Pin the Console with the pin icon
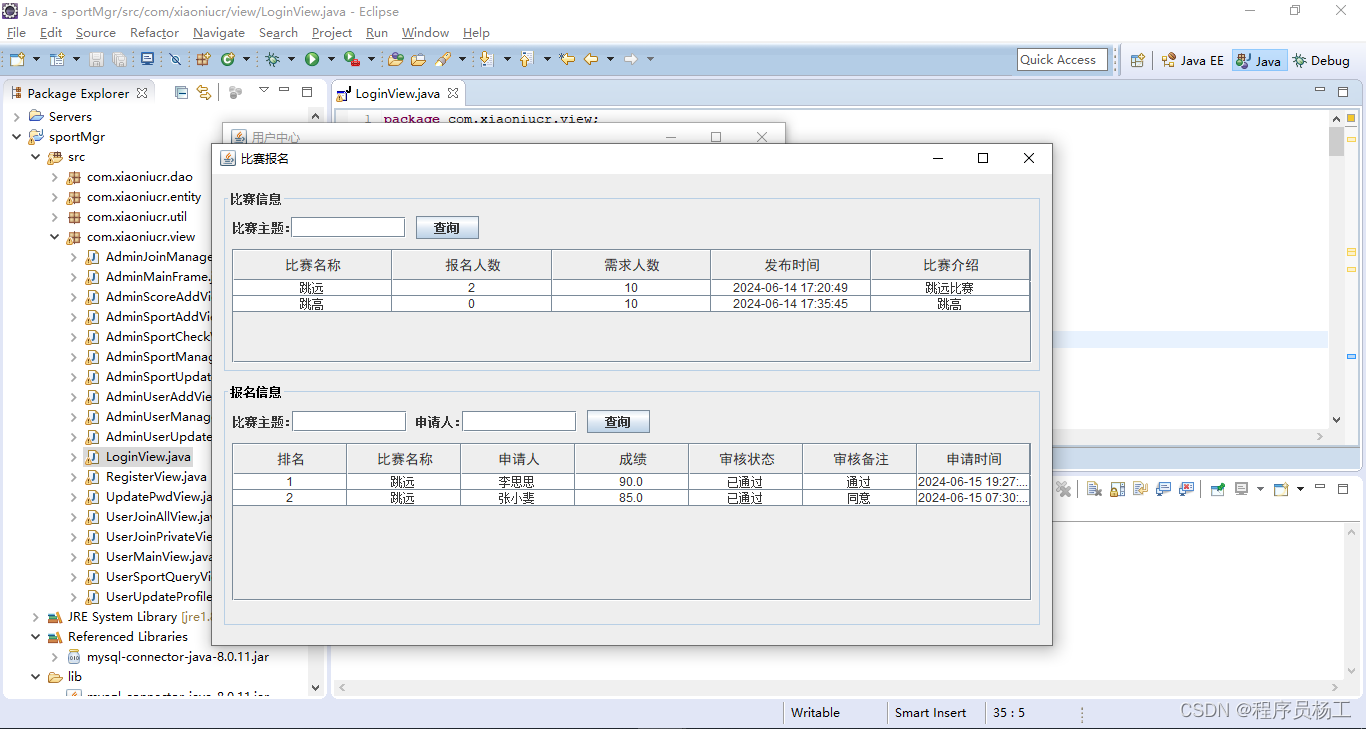This screenshot has width=1366, height=729. (1218, 489)
